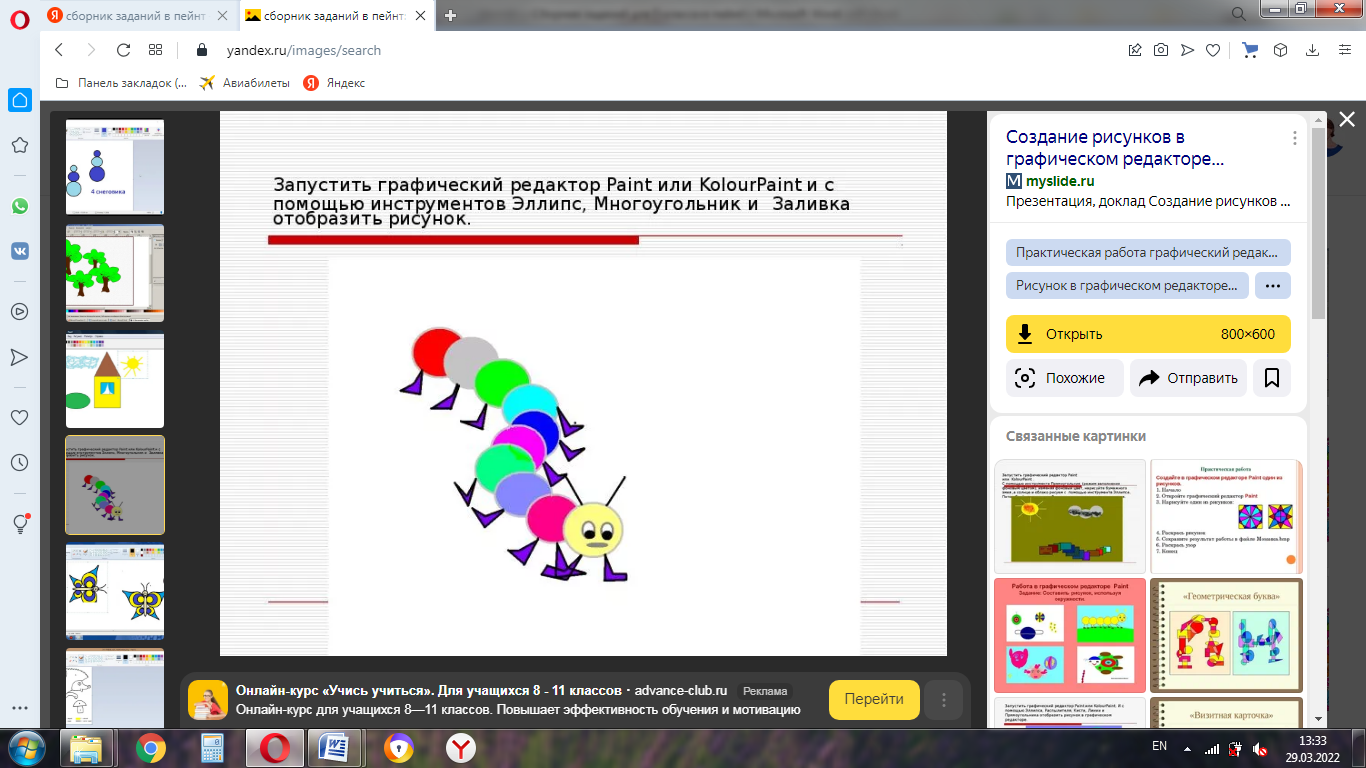The height and width of the screenshot is (768, 1366).
Task: Reload the page with the refresh icon
Action: 123,50
